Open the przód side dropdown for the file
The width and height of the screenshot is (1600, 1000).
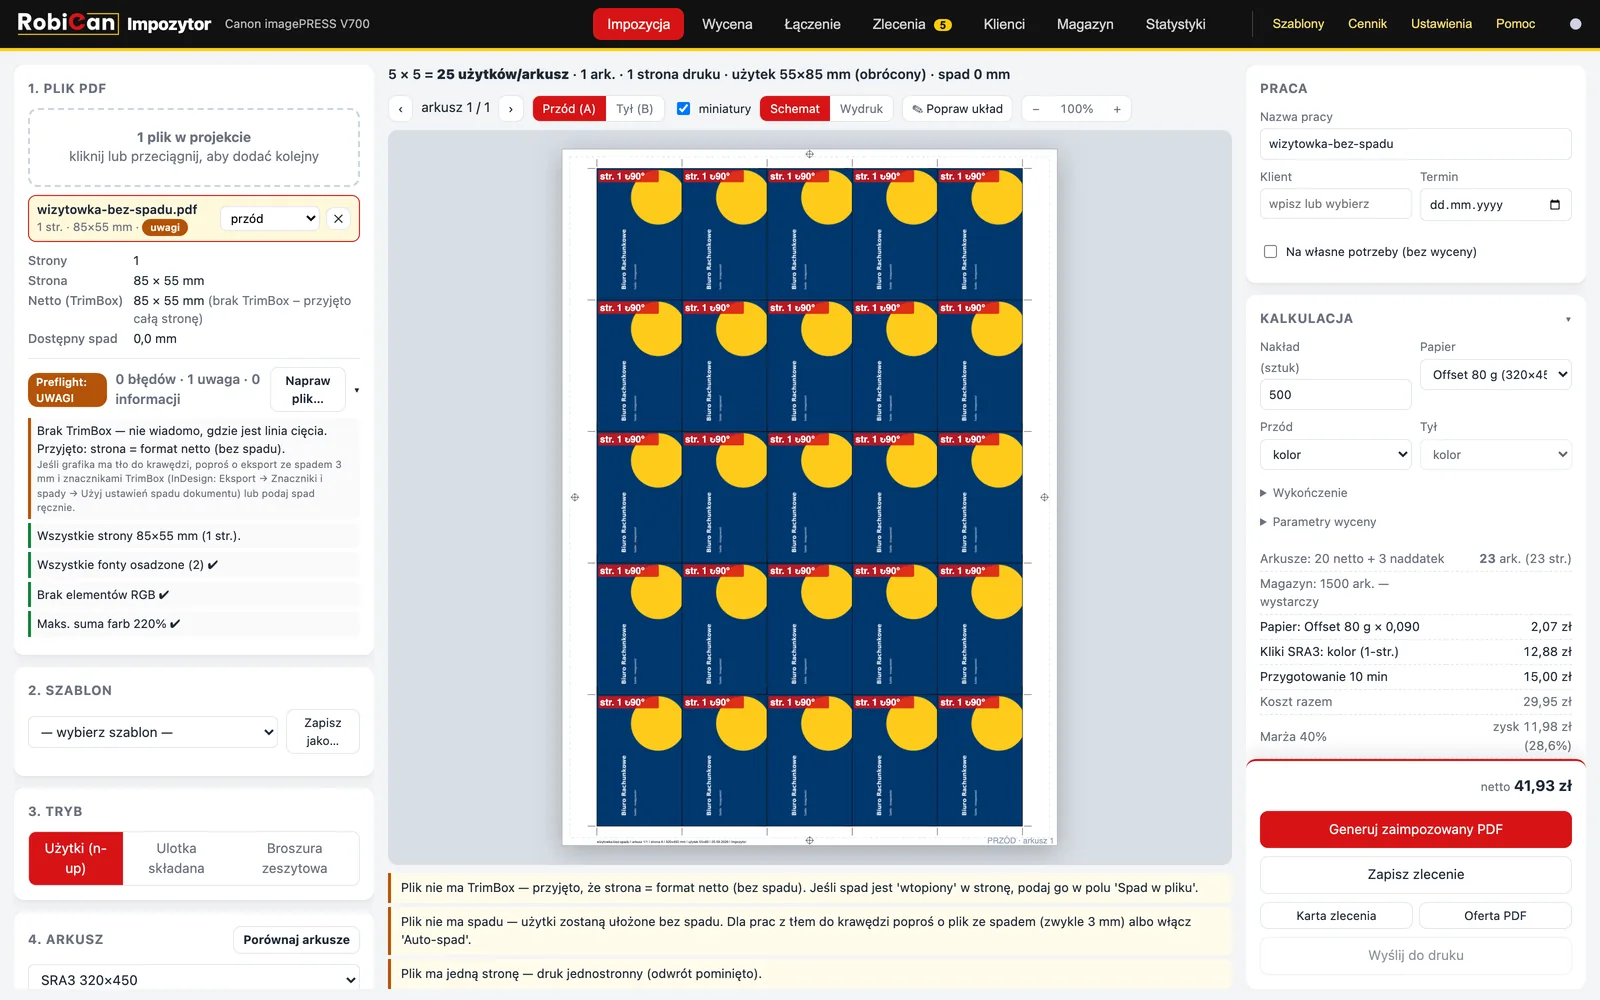point(272,219)
